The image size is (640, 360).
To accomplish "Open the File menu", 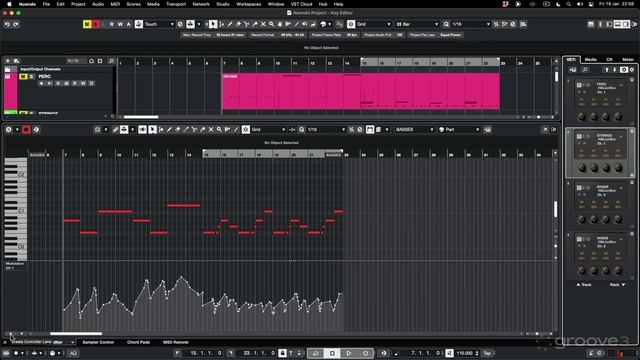I will (x=46, y=4).
